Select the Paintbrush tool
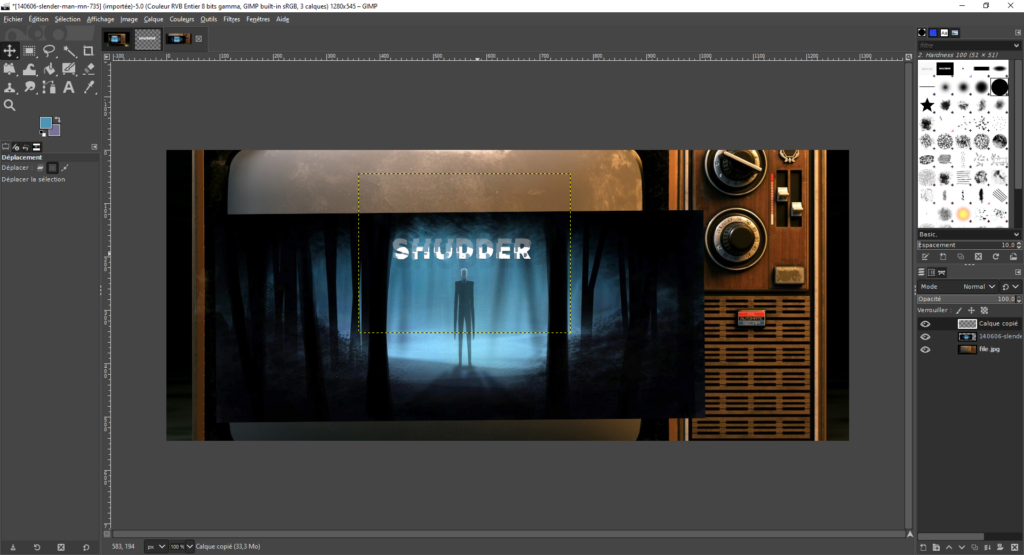 tap(69, 69)
